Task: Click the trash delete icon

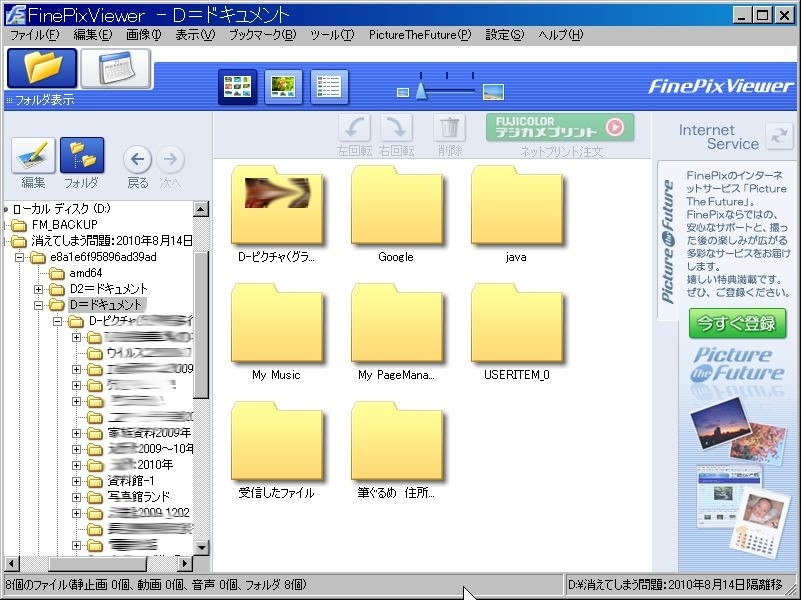Action: point(450,128)
